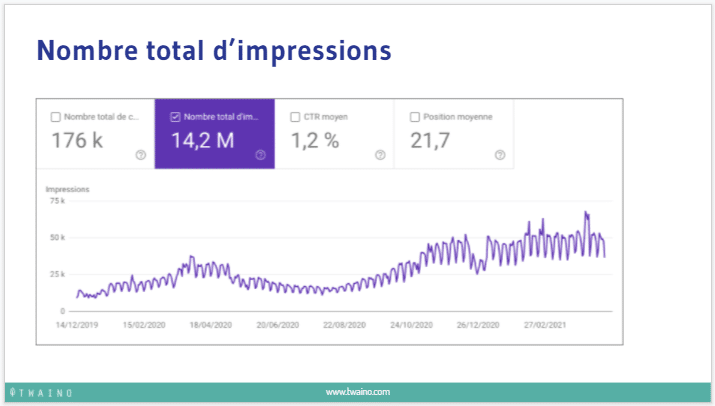
Task: Click the 75 k axis value
Action: (x=57, y=201)
